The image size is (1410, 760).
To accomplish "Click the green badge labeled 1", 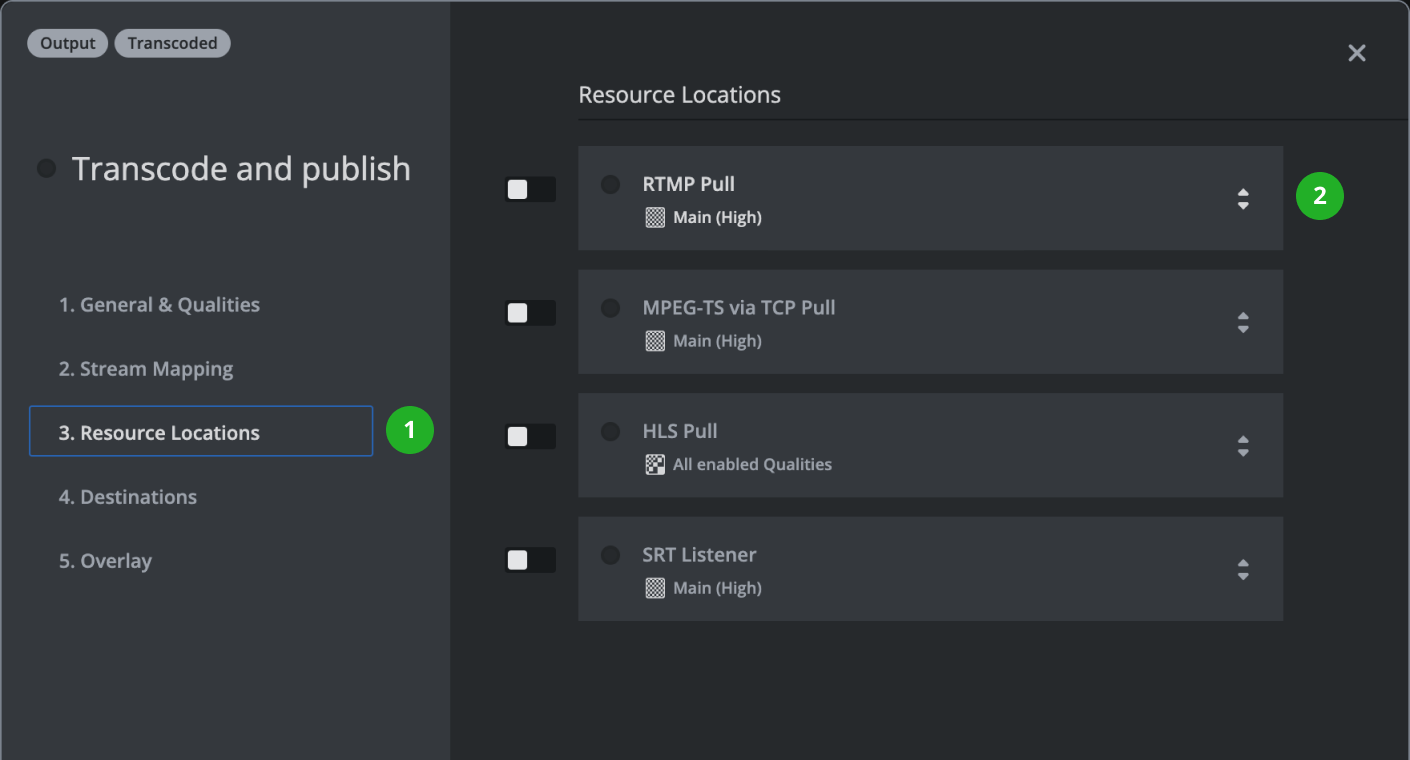I will (409, 430).
